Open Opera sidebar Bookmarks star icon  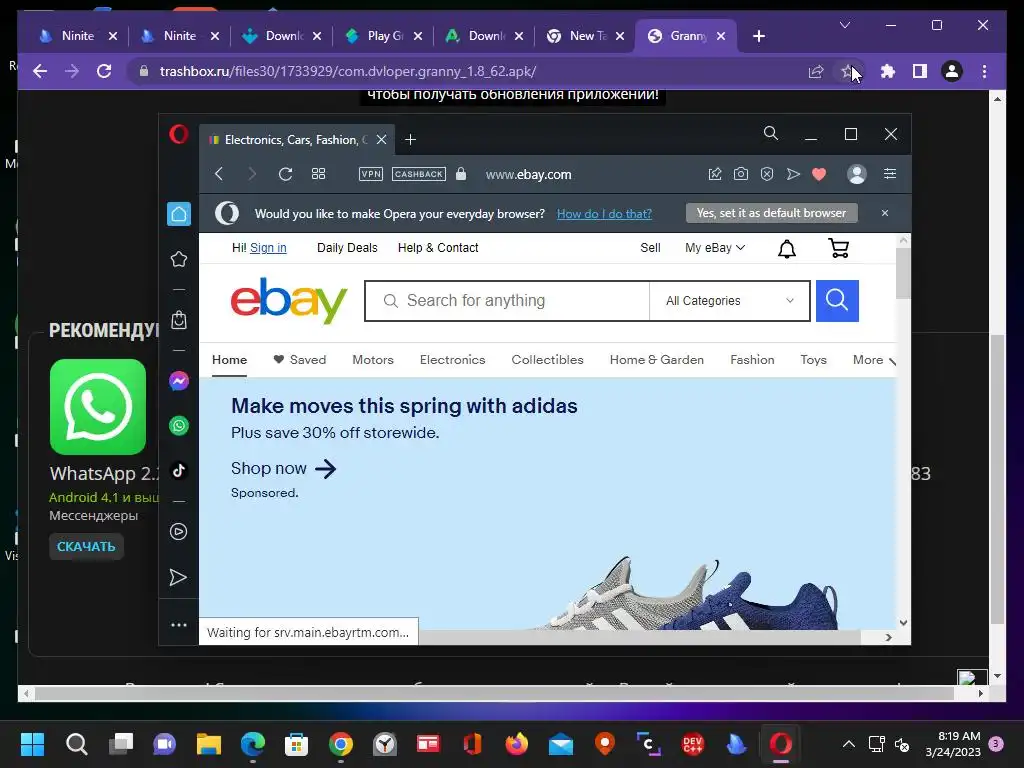point(179,259)
